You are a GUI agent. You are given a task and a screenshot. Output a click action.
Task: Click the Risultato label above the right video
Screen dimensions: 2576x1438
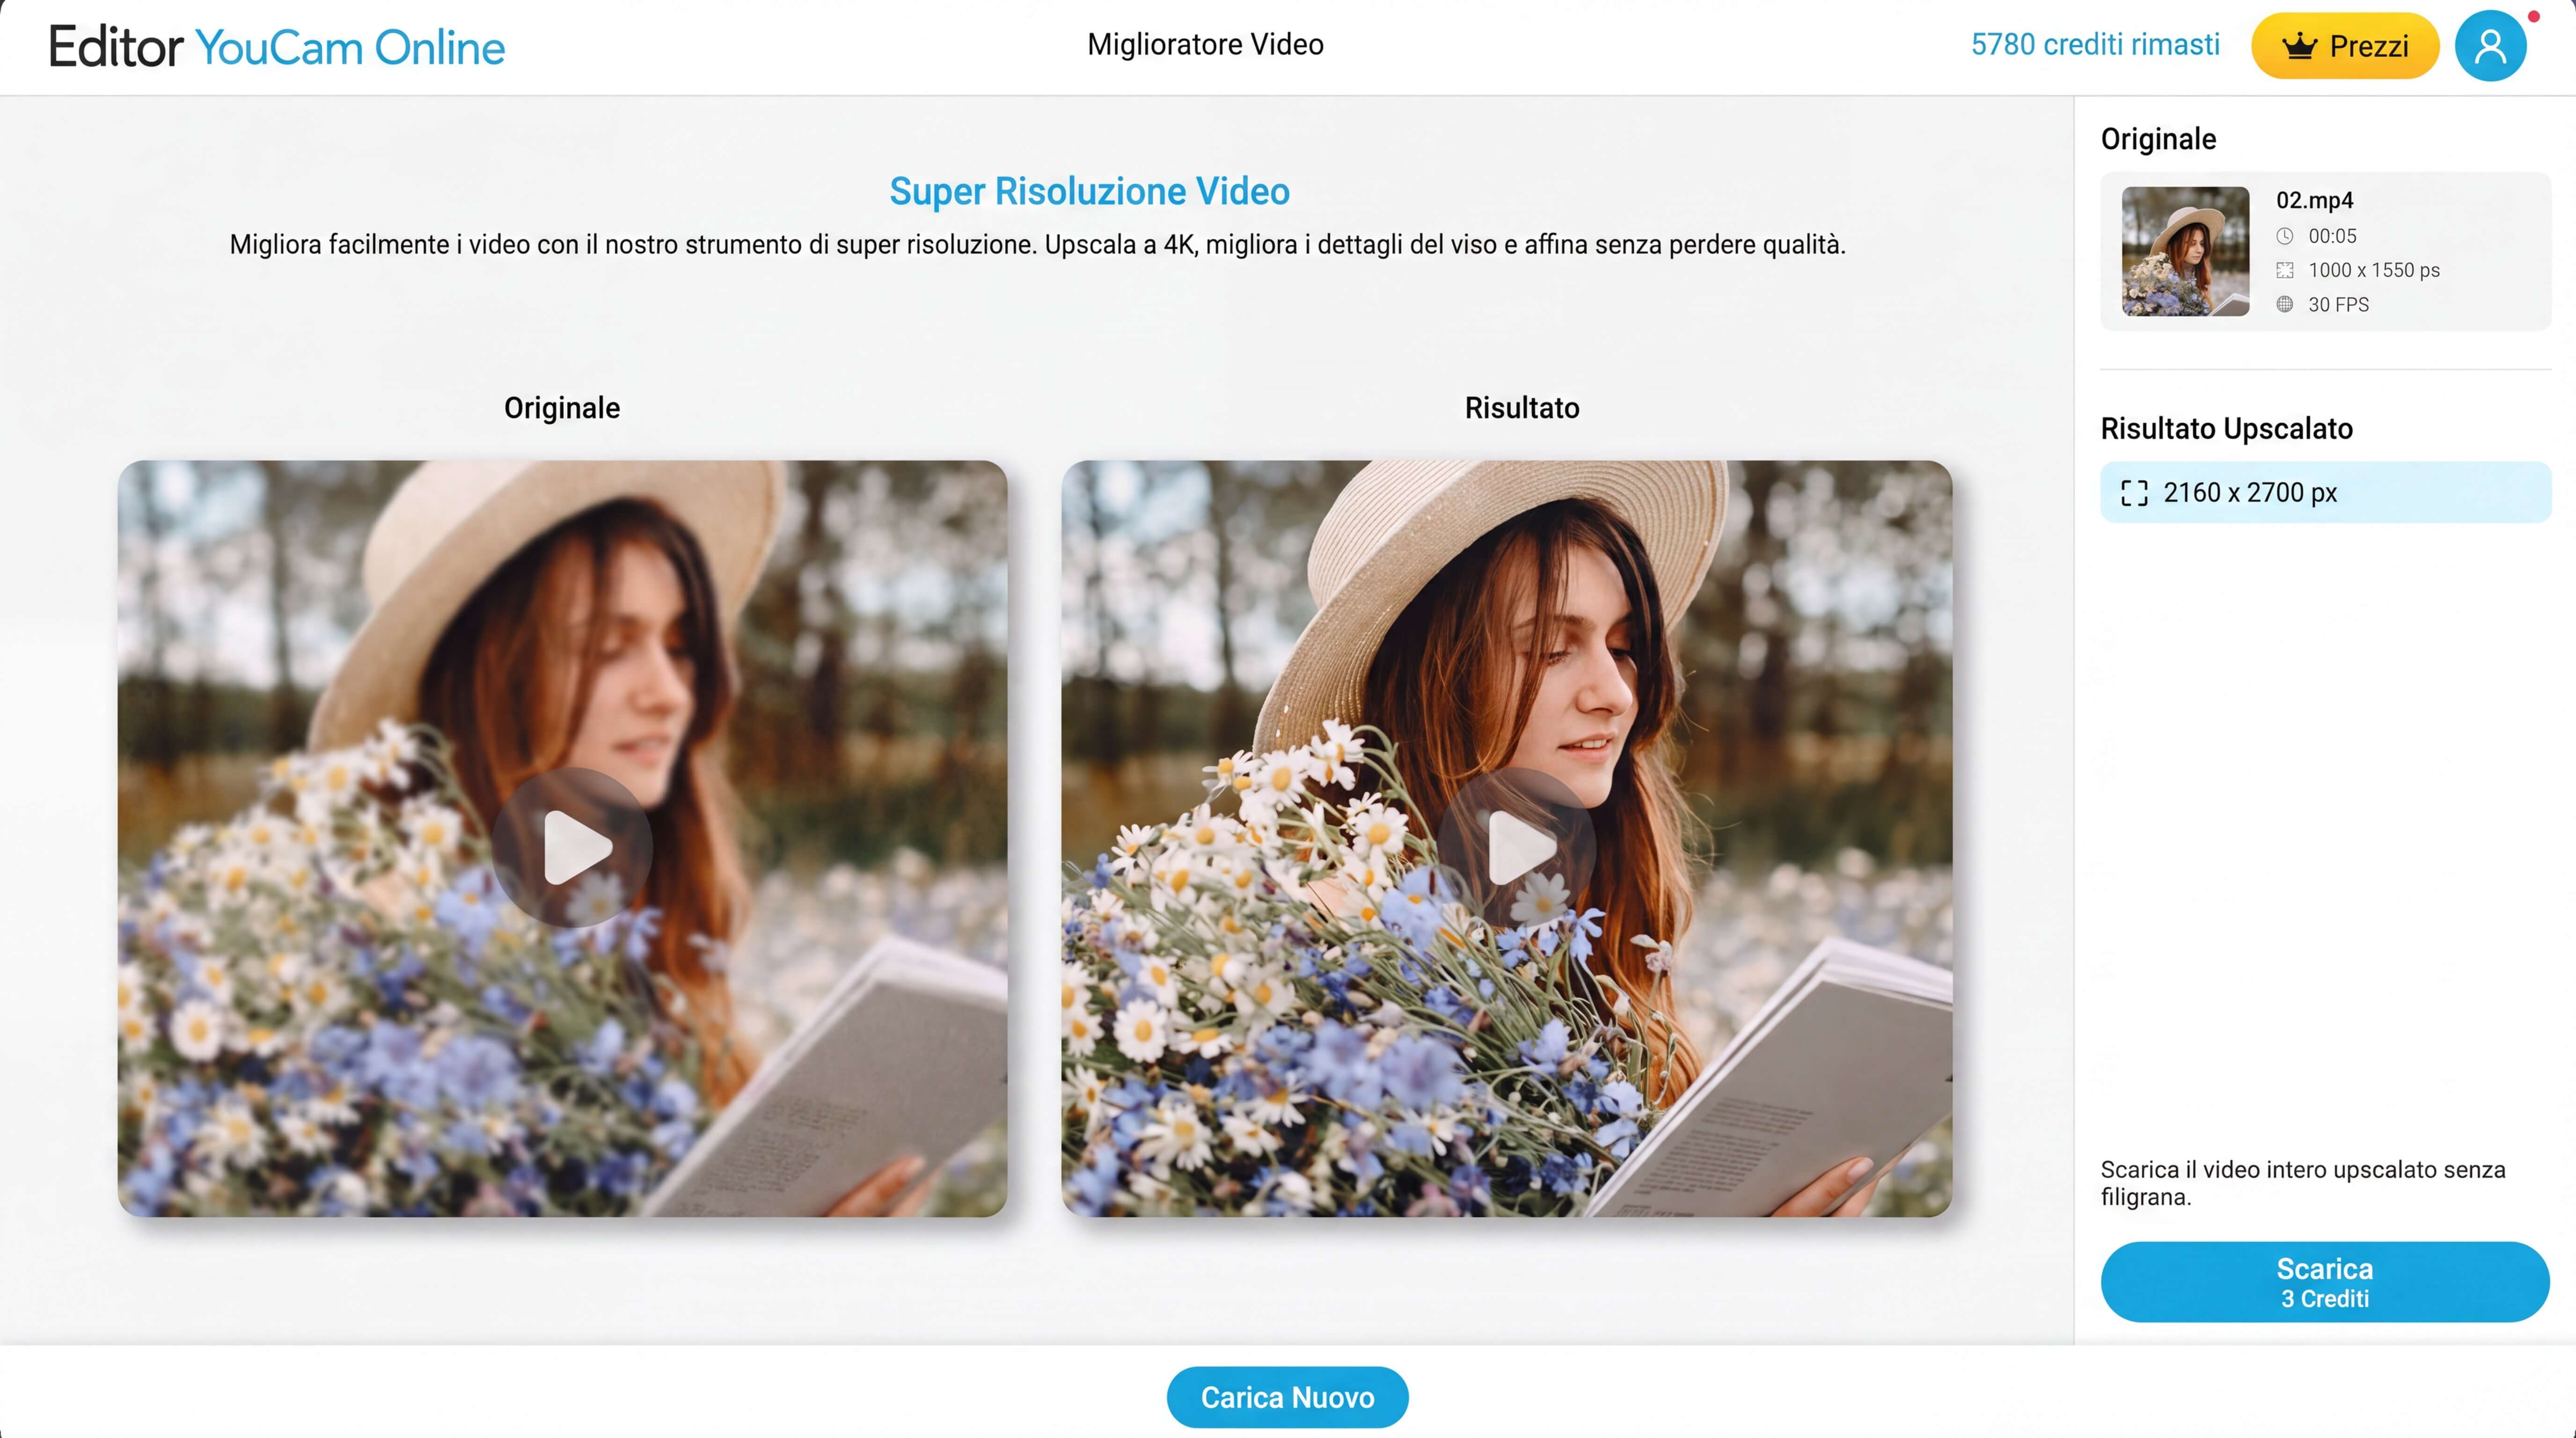click(x=1522, y=408)
